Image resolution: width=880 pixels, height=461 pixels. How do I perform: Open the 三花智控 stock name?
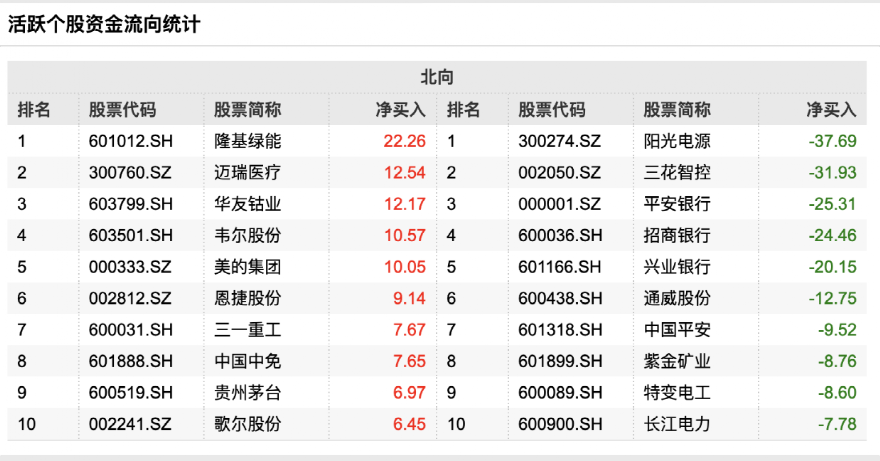pyautogui.click(x=677, y=172)
